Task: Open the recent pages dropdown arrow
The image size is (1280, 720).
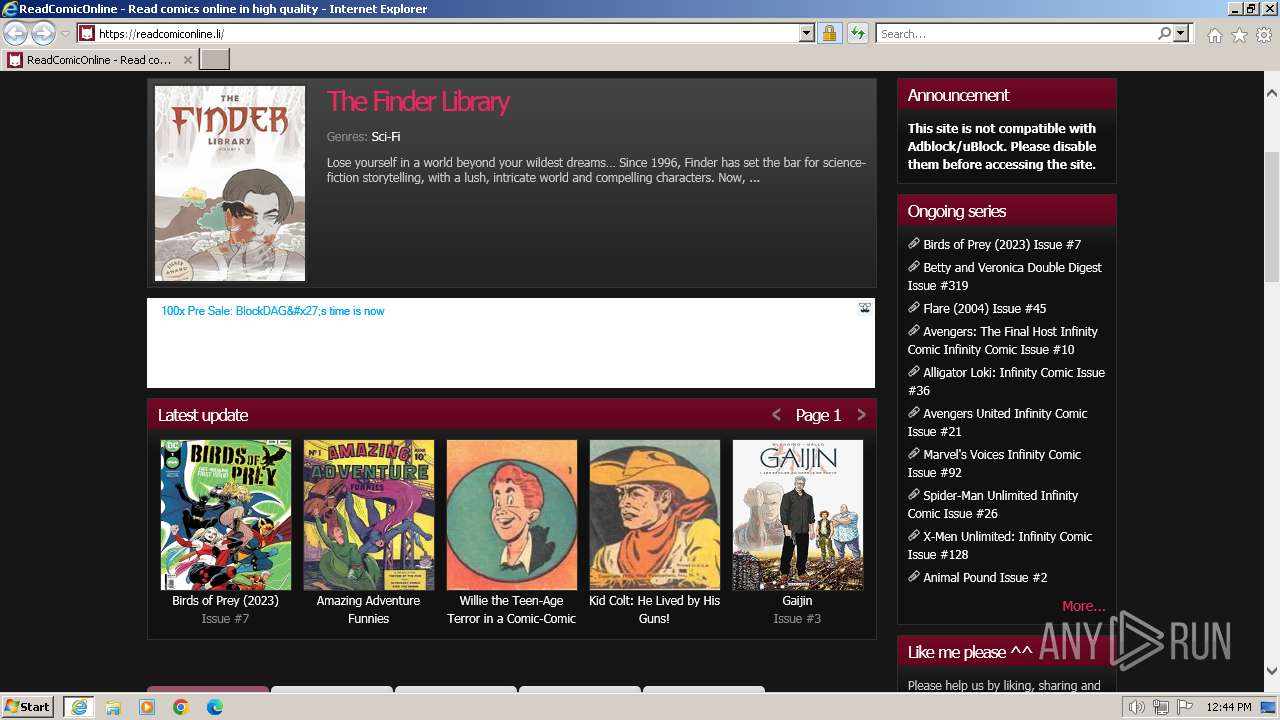Action: pos(65,34)
